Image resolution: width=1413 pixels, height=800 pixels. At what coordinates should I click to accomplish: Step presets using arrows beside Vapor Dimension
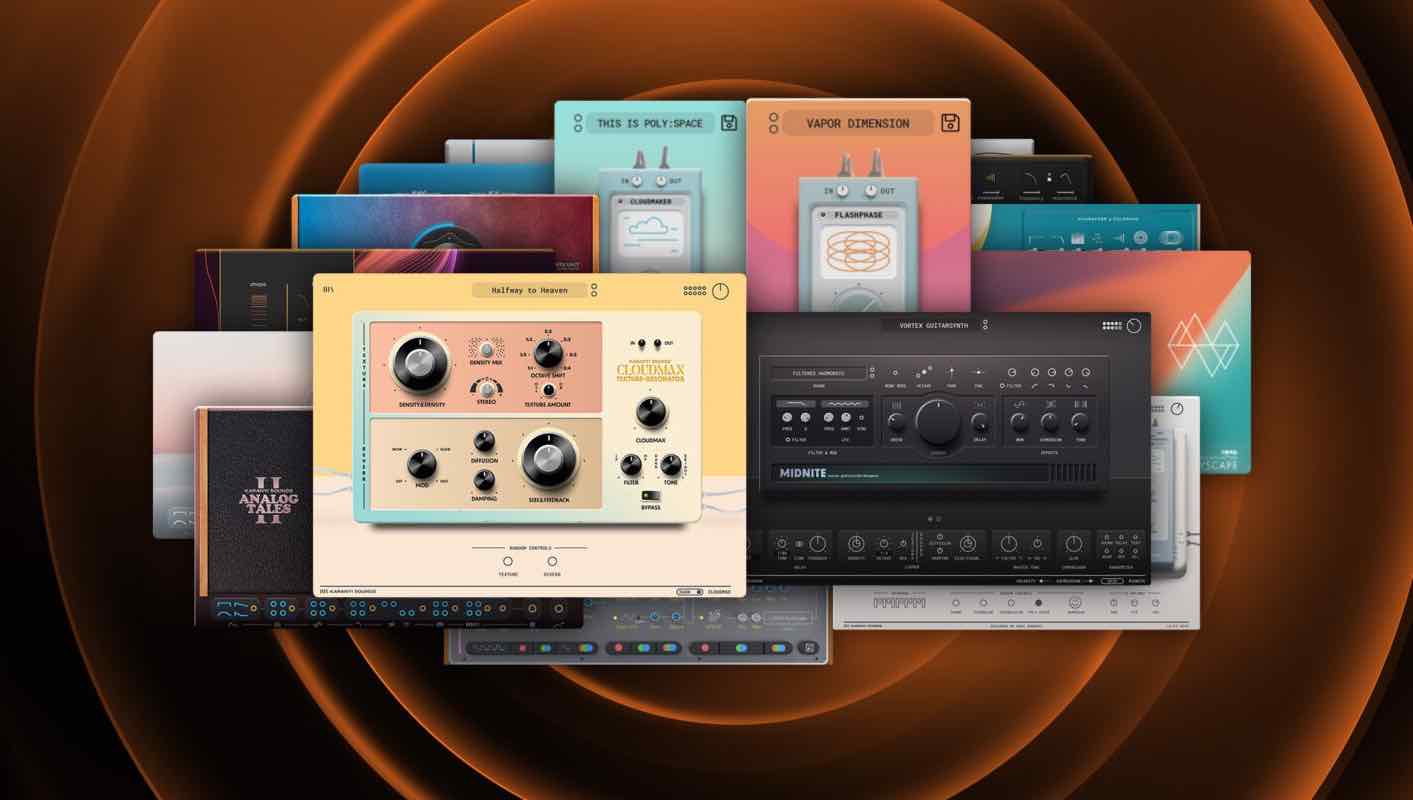773,123
